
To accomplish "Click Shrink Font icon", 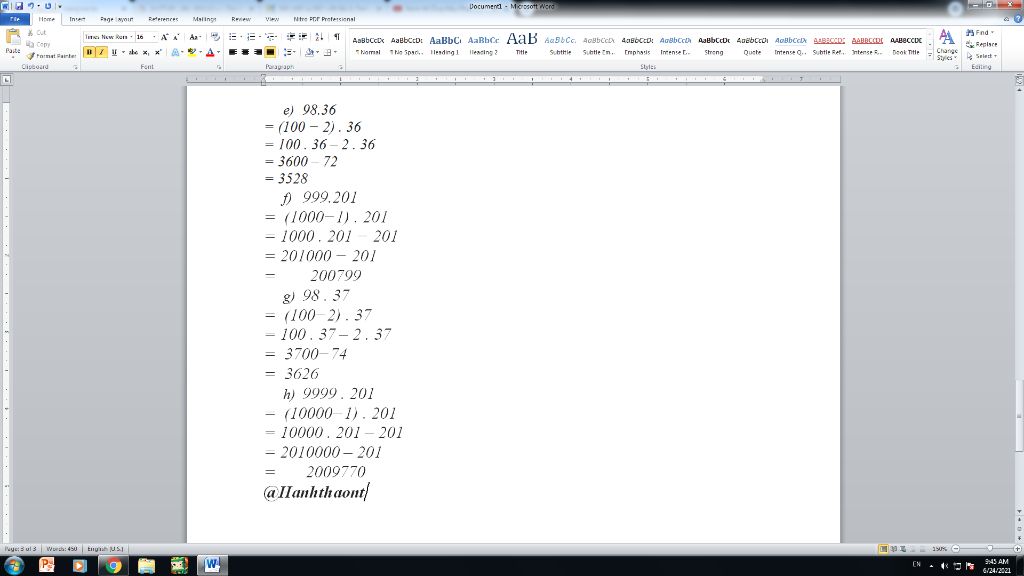I will tap(176, 37).
